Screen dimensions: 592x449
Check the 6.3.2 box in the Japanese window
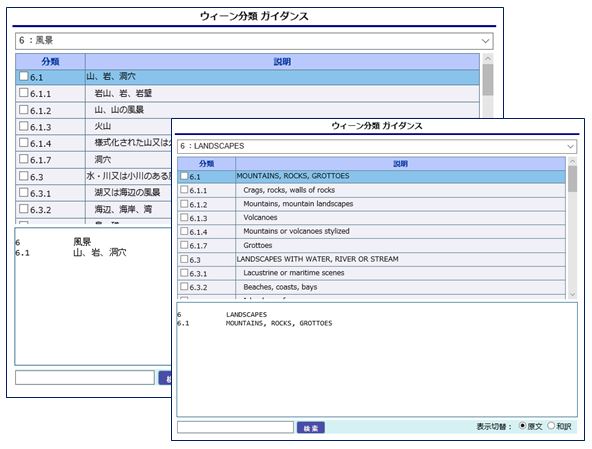(24, 209)
